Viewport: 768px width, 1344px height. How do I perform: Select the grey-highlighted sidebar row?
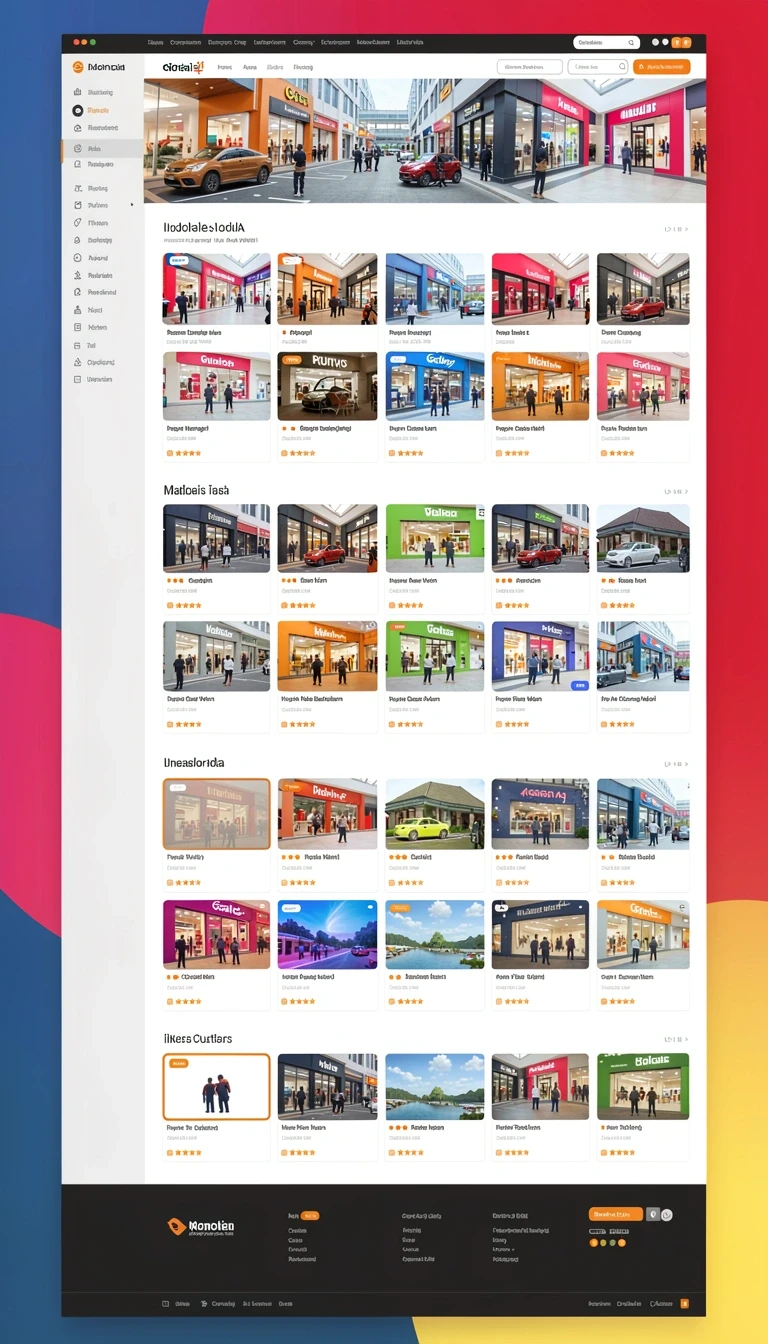(x=102, y=148)
